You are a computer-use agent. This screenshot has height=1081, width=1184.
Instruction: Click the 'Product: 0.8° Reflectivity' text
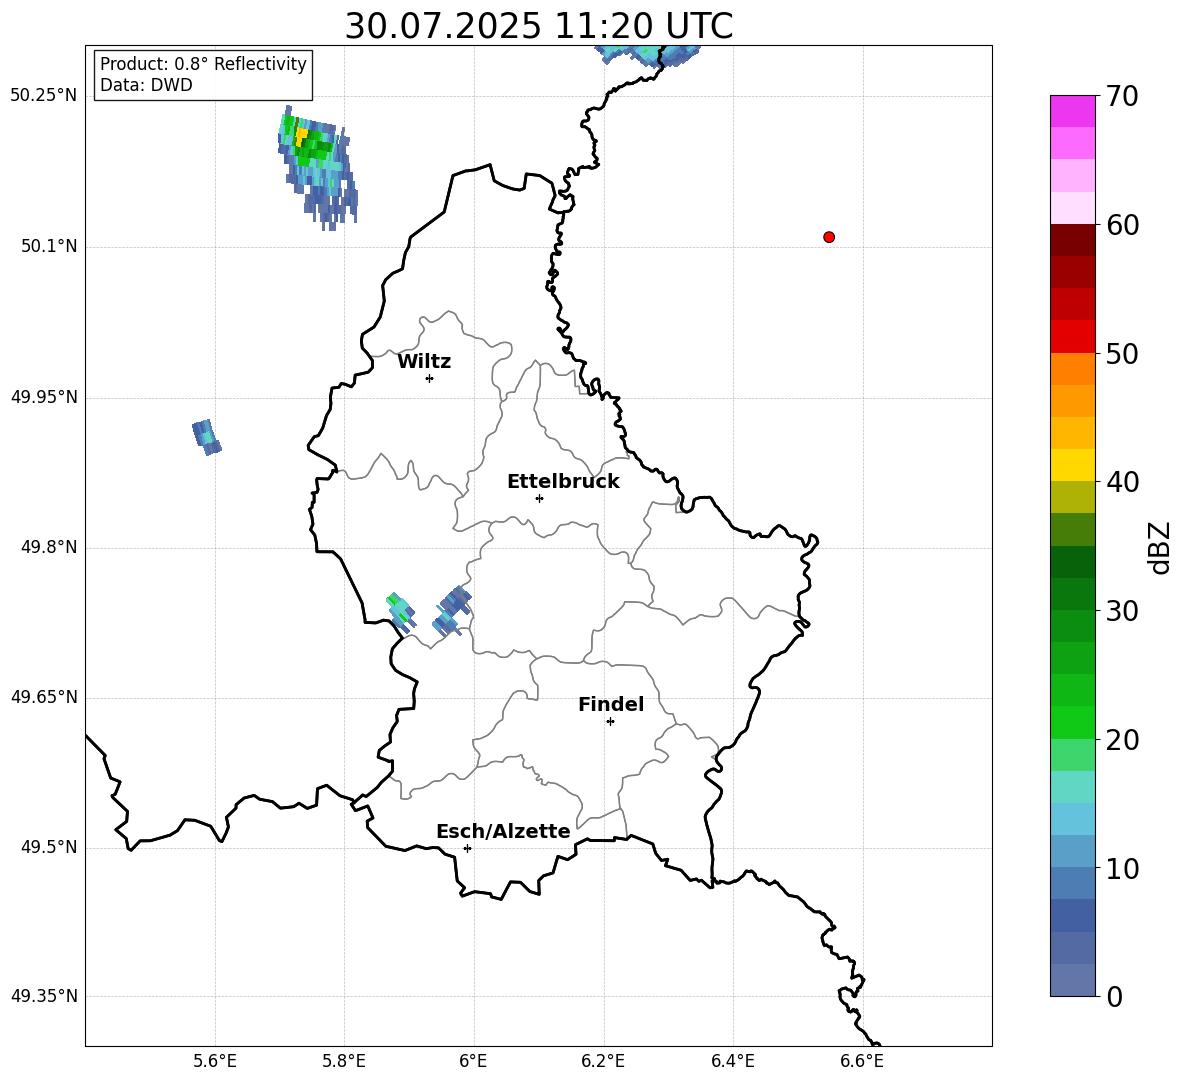click(x=203, y=64)
